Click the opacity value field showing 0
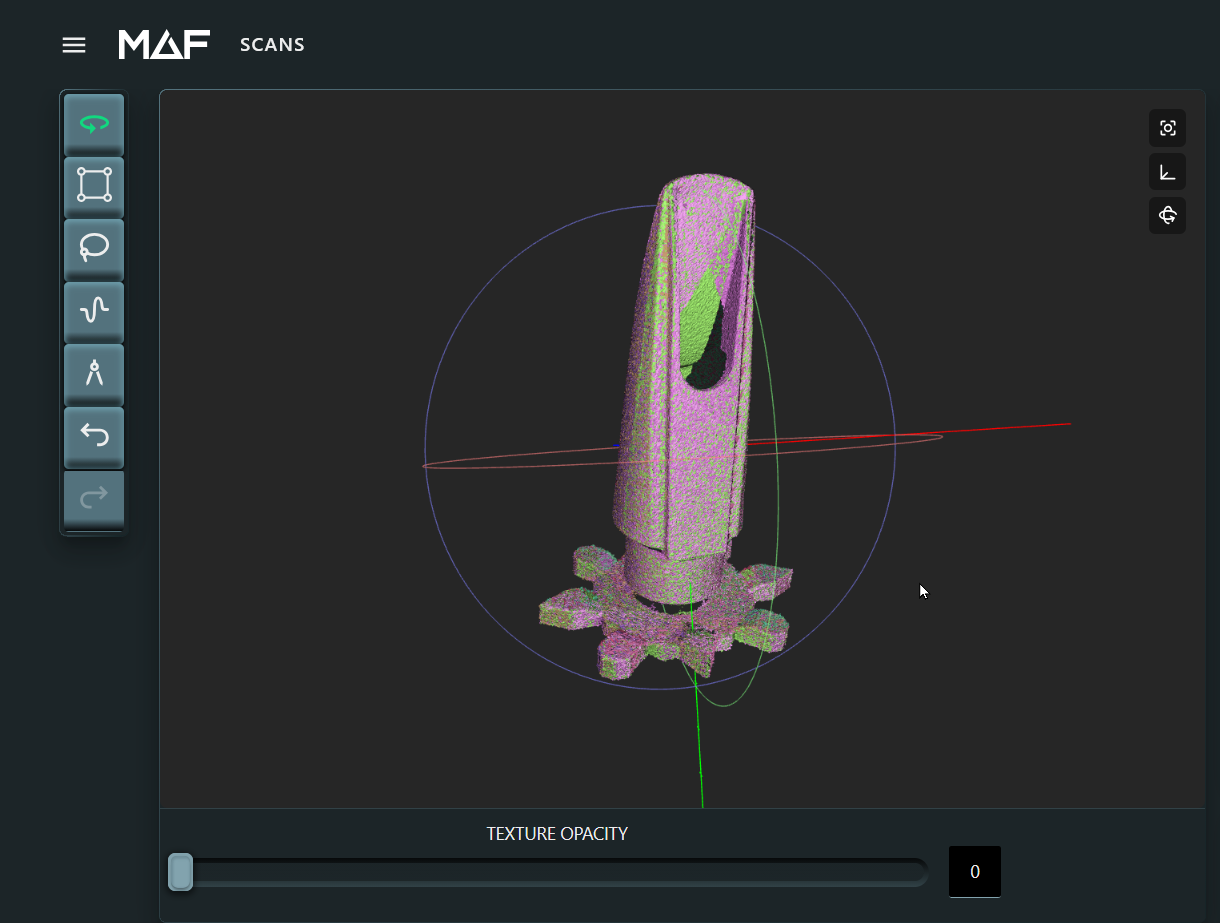 pos(974,871)
